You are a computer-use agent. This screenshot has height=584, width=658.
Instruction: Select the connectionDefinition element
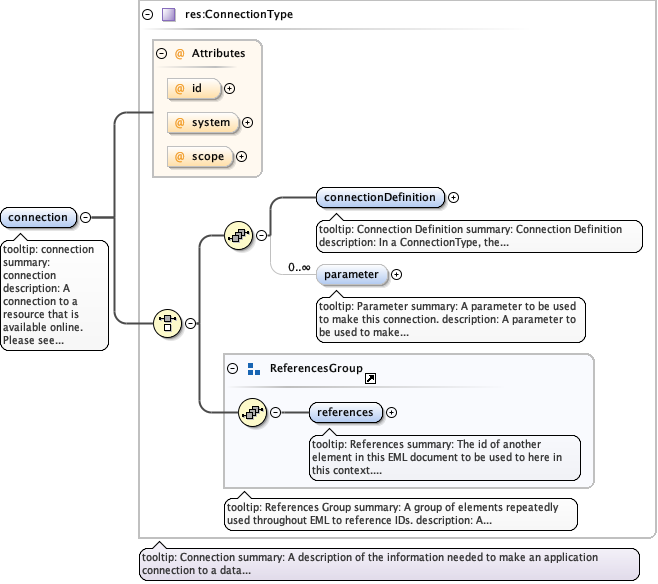pyautogui.click(x=379, y=197)
